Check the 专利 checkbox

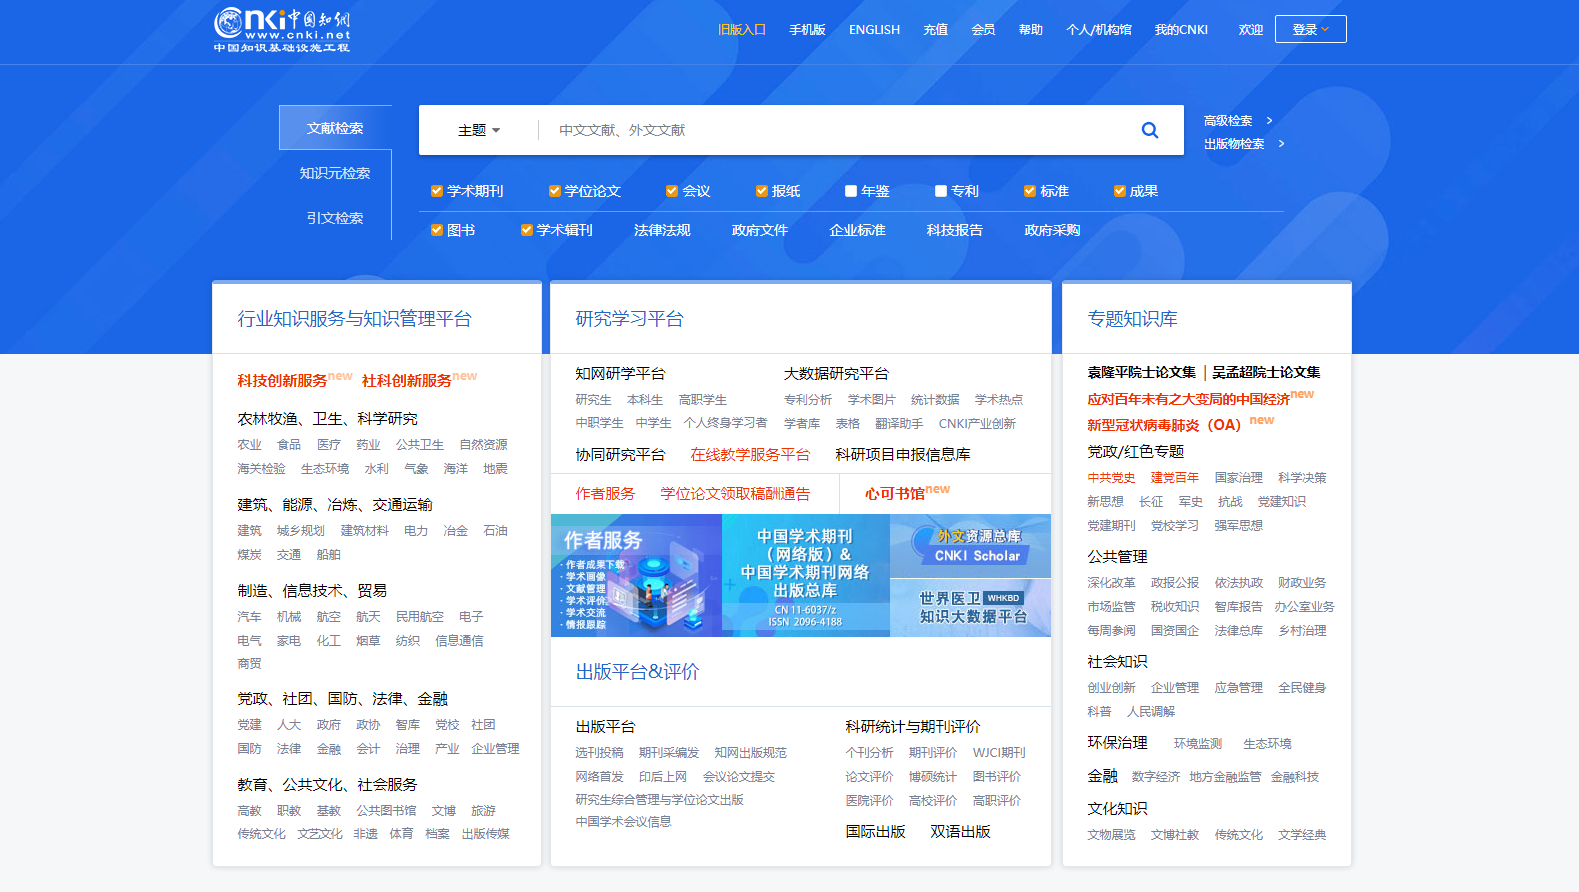click(x=941, y=191)
